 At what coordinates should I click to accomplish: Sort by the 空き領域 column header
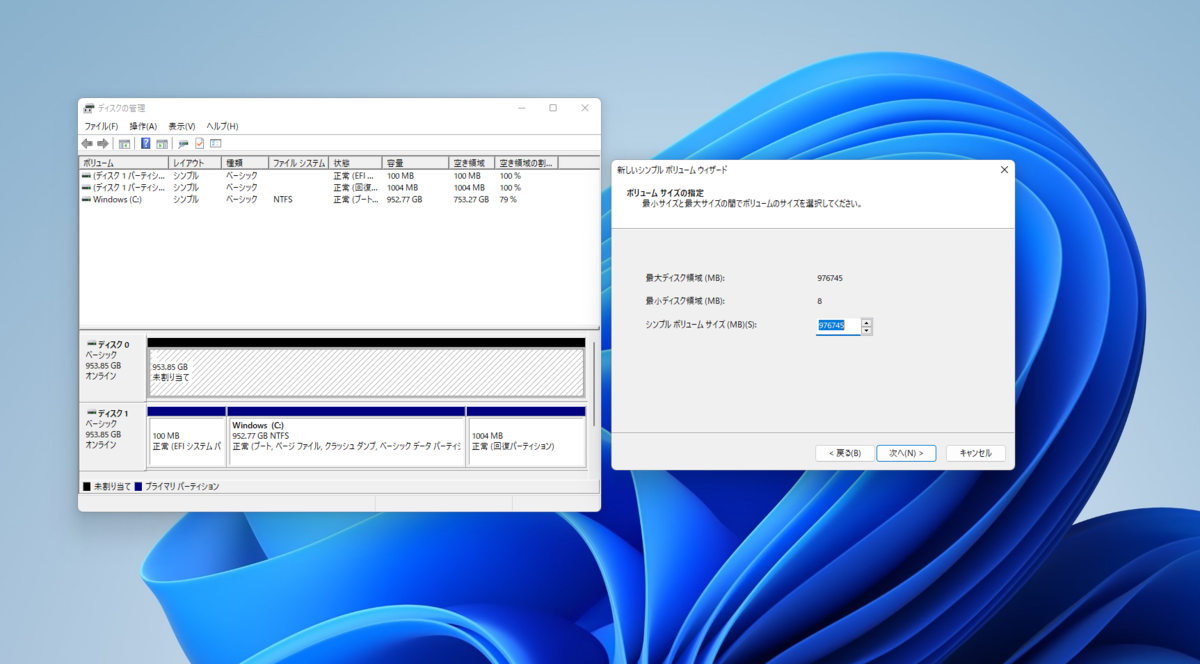click(472, 162)
